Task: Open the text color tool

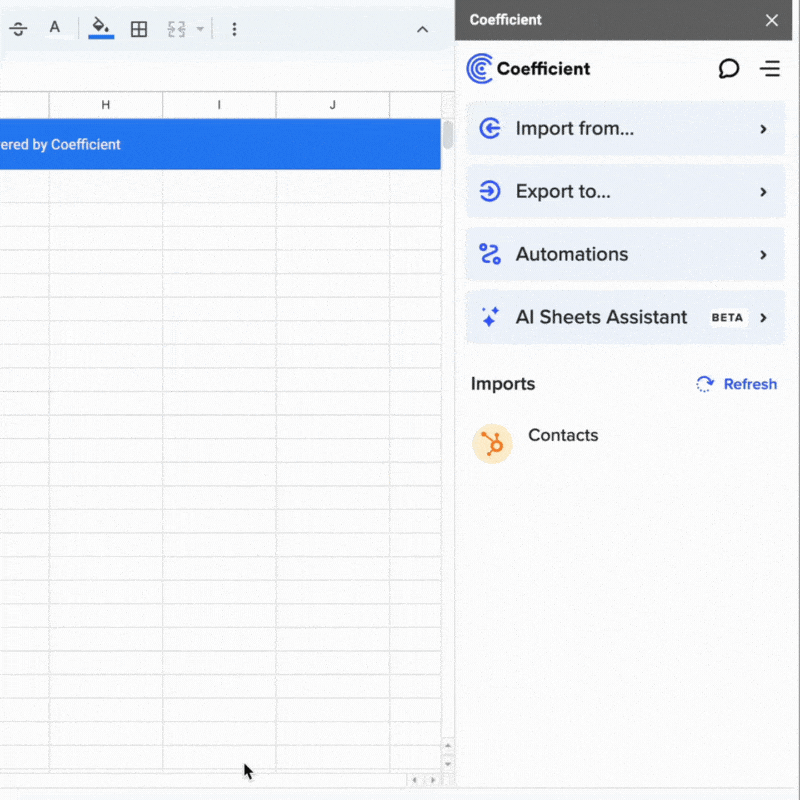Action: pos(55,28)
